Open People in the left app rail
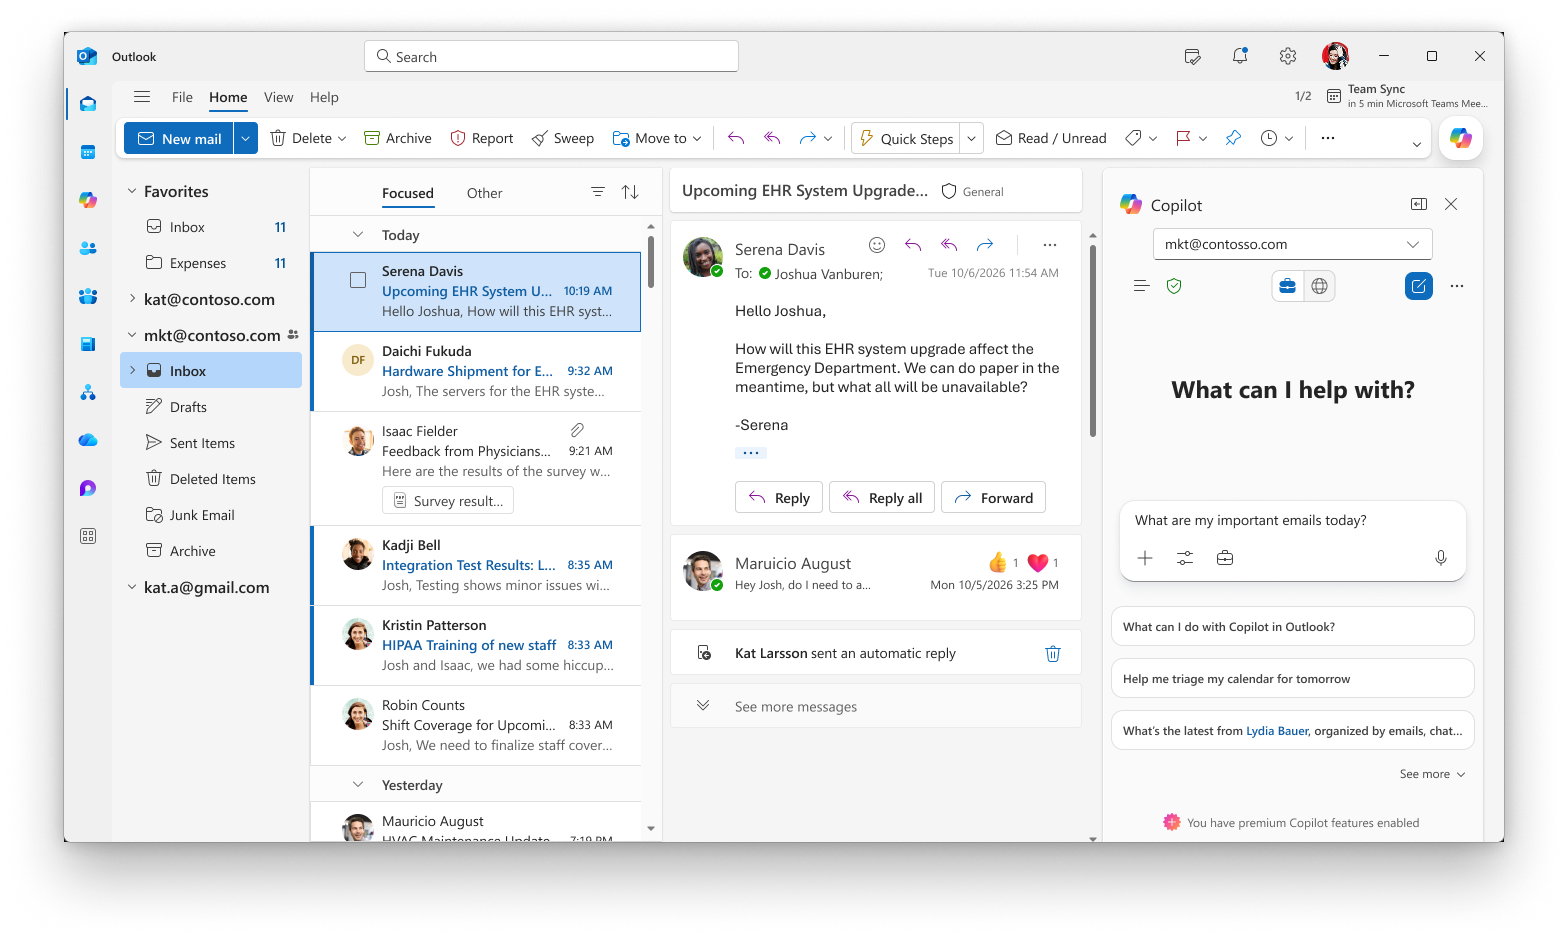 tap(88, 248)
